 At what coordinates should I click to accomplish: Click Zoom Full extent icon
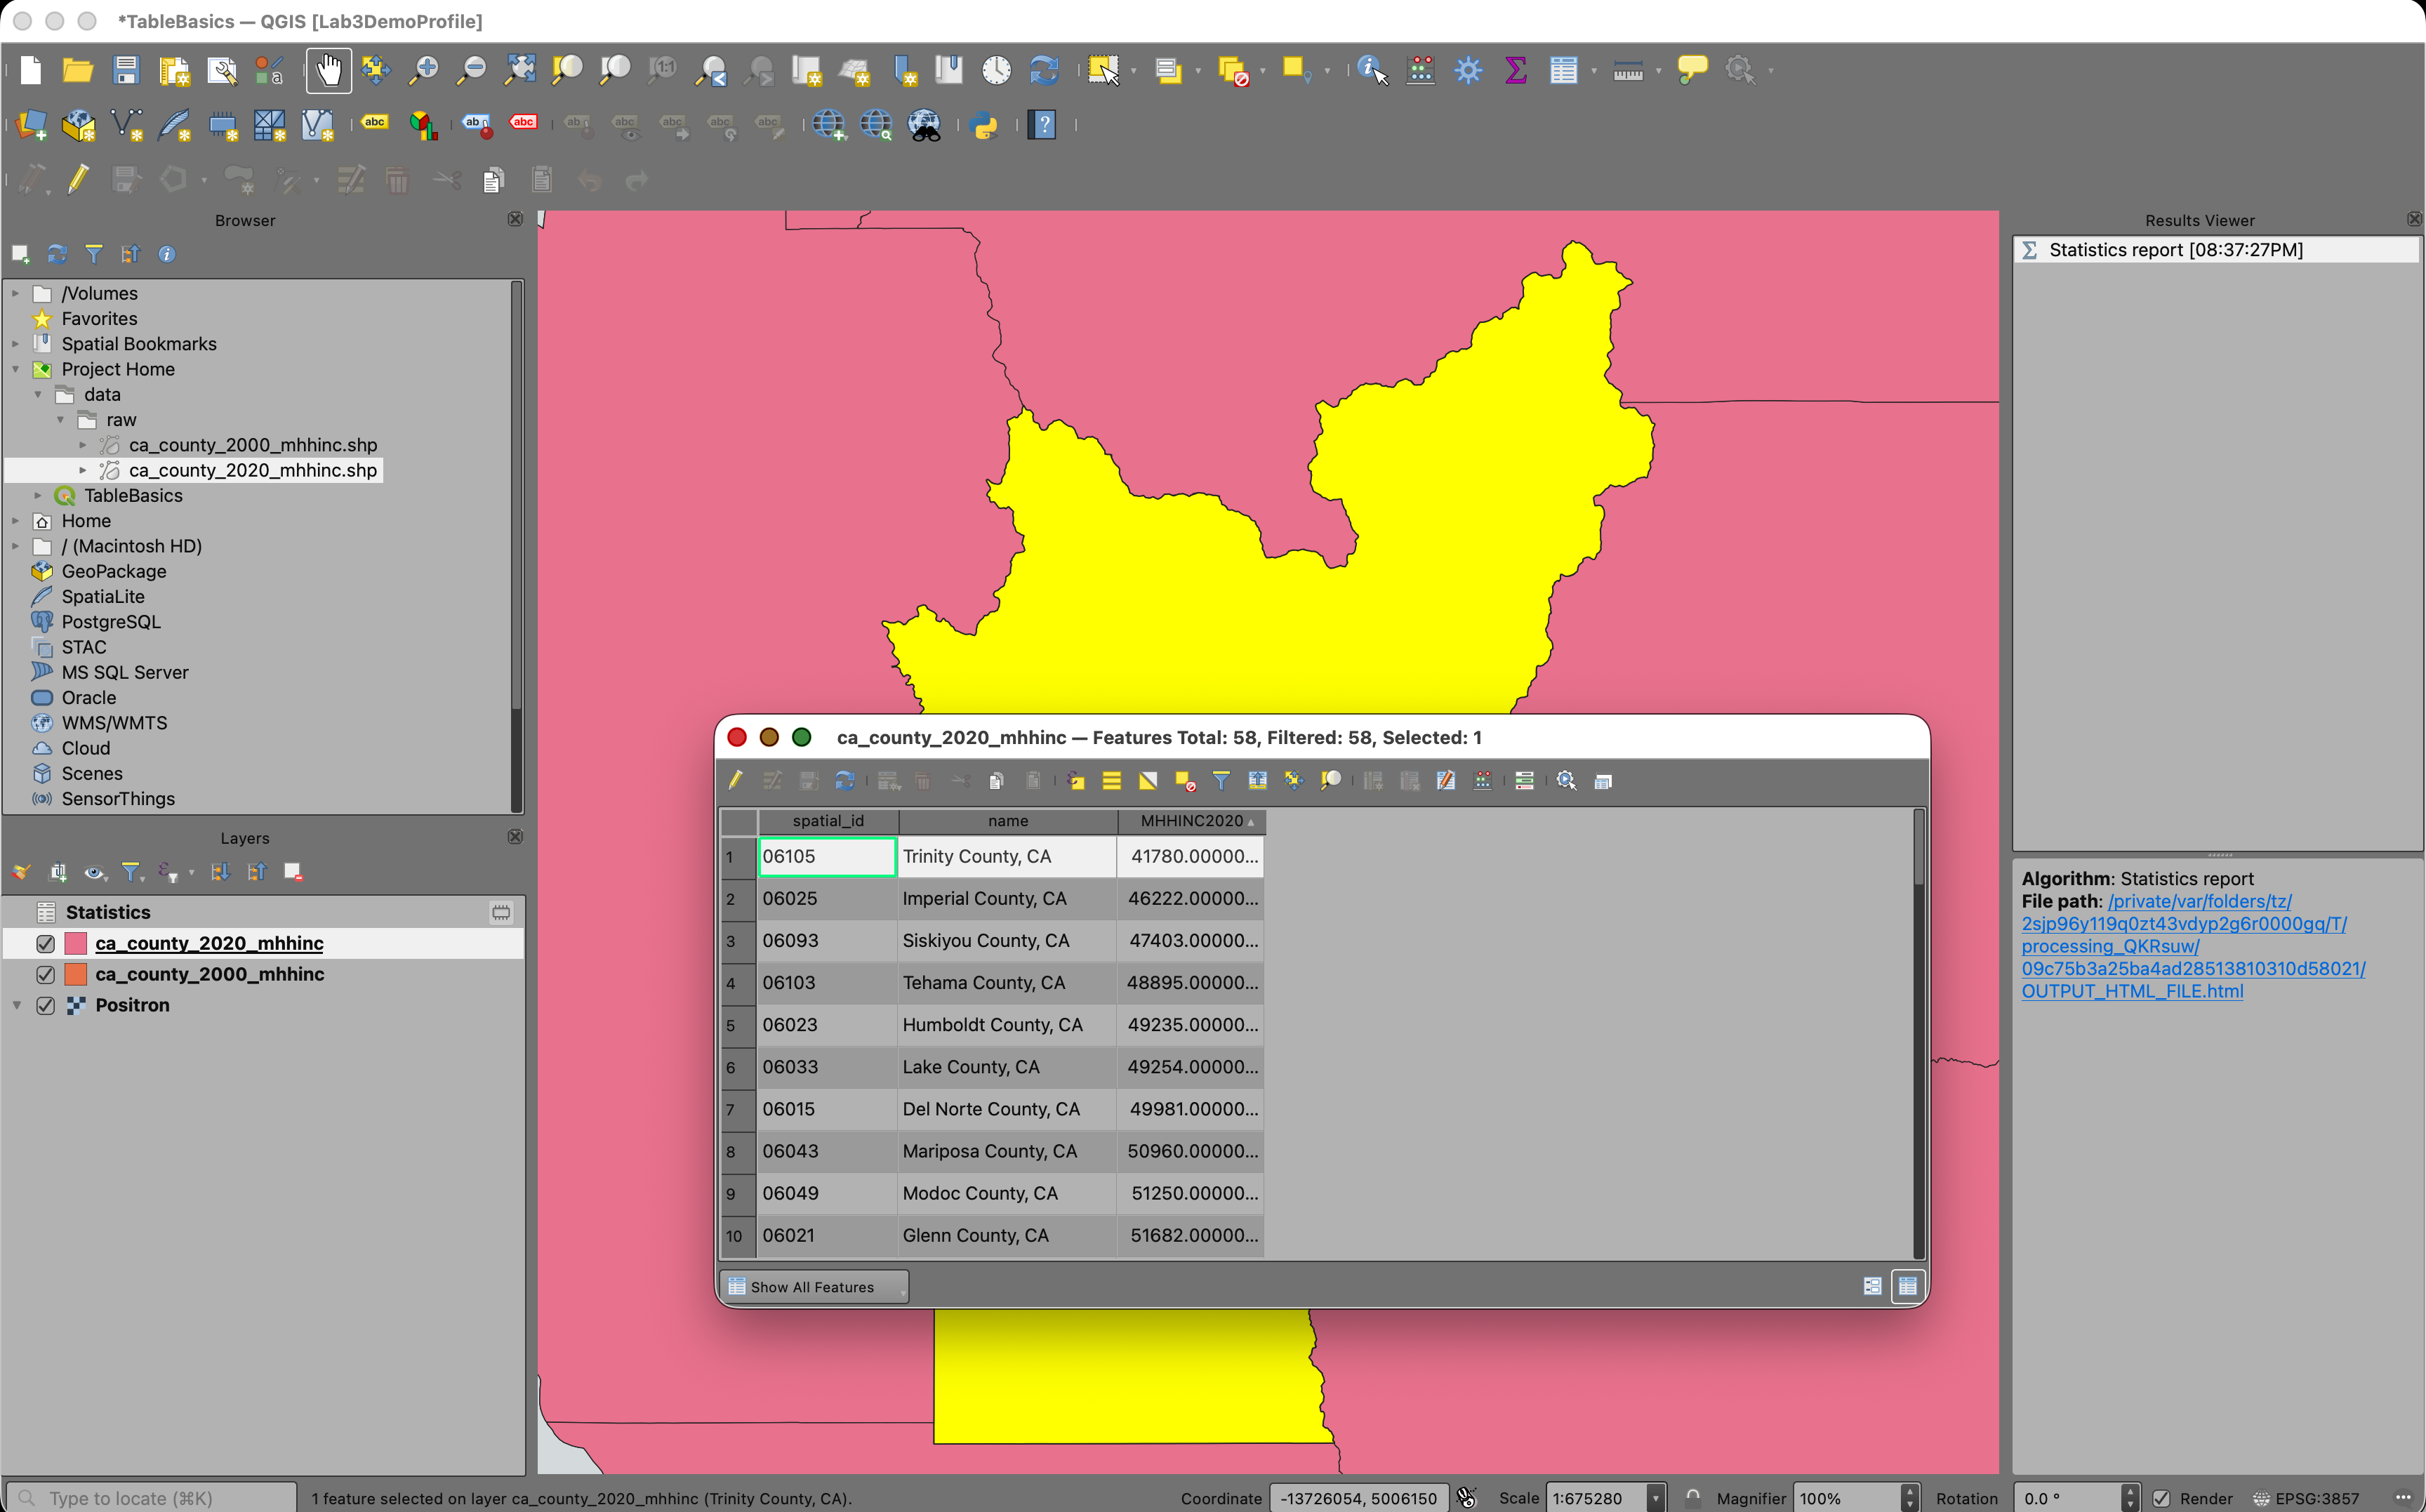pos(520,70)
